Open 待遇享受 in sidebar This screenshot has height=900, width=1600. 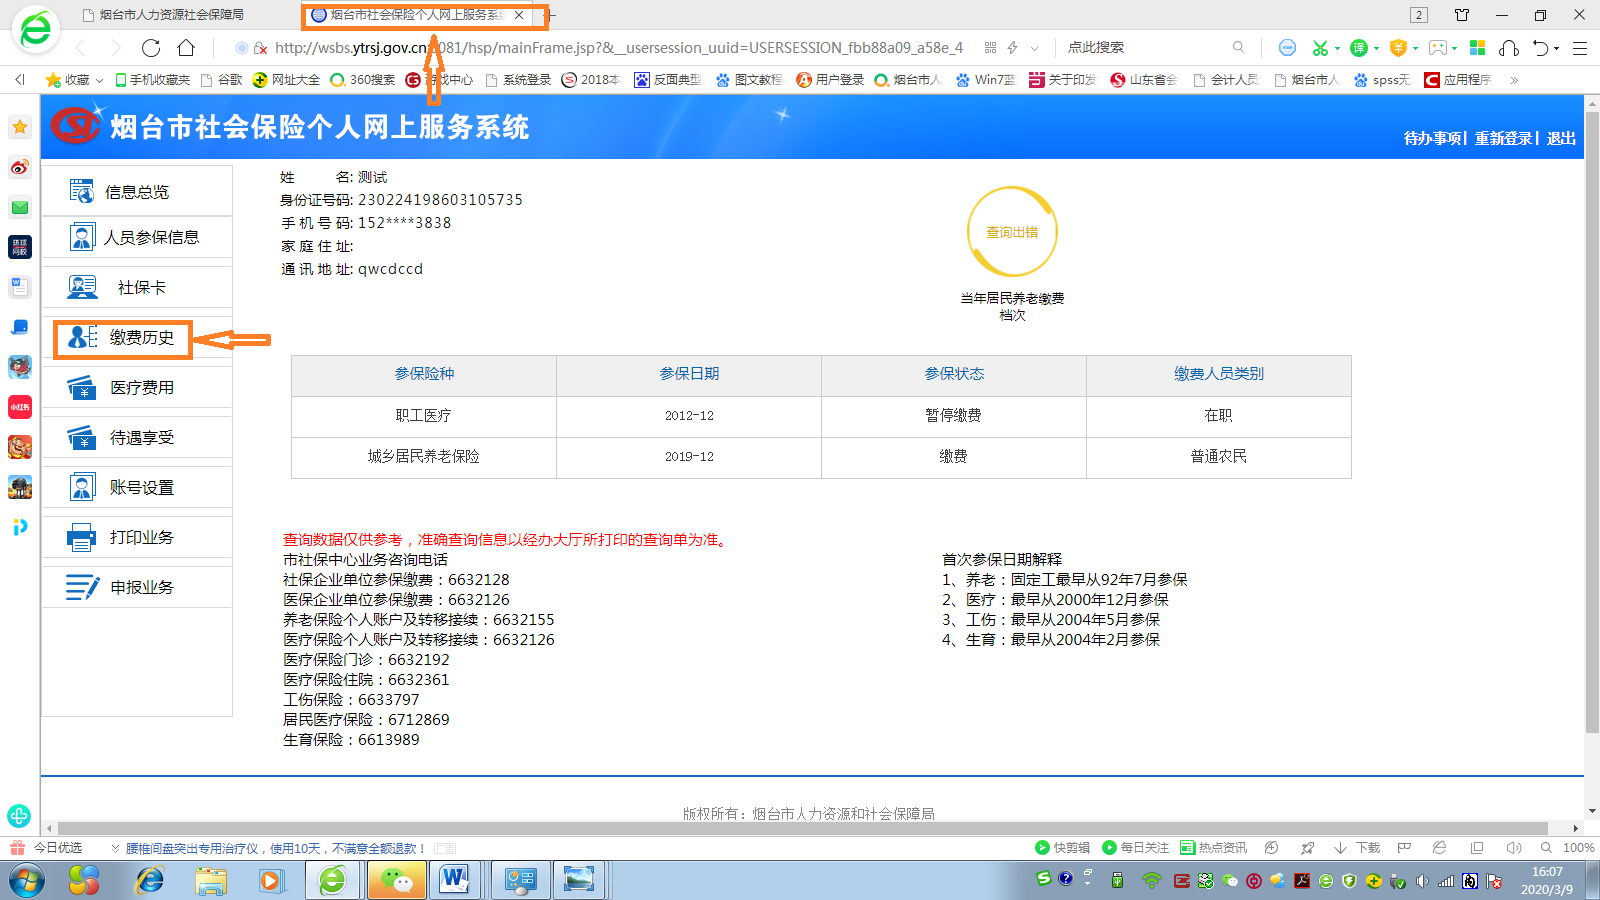(x=137, y=437)
